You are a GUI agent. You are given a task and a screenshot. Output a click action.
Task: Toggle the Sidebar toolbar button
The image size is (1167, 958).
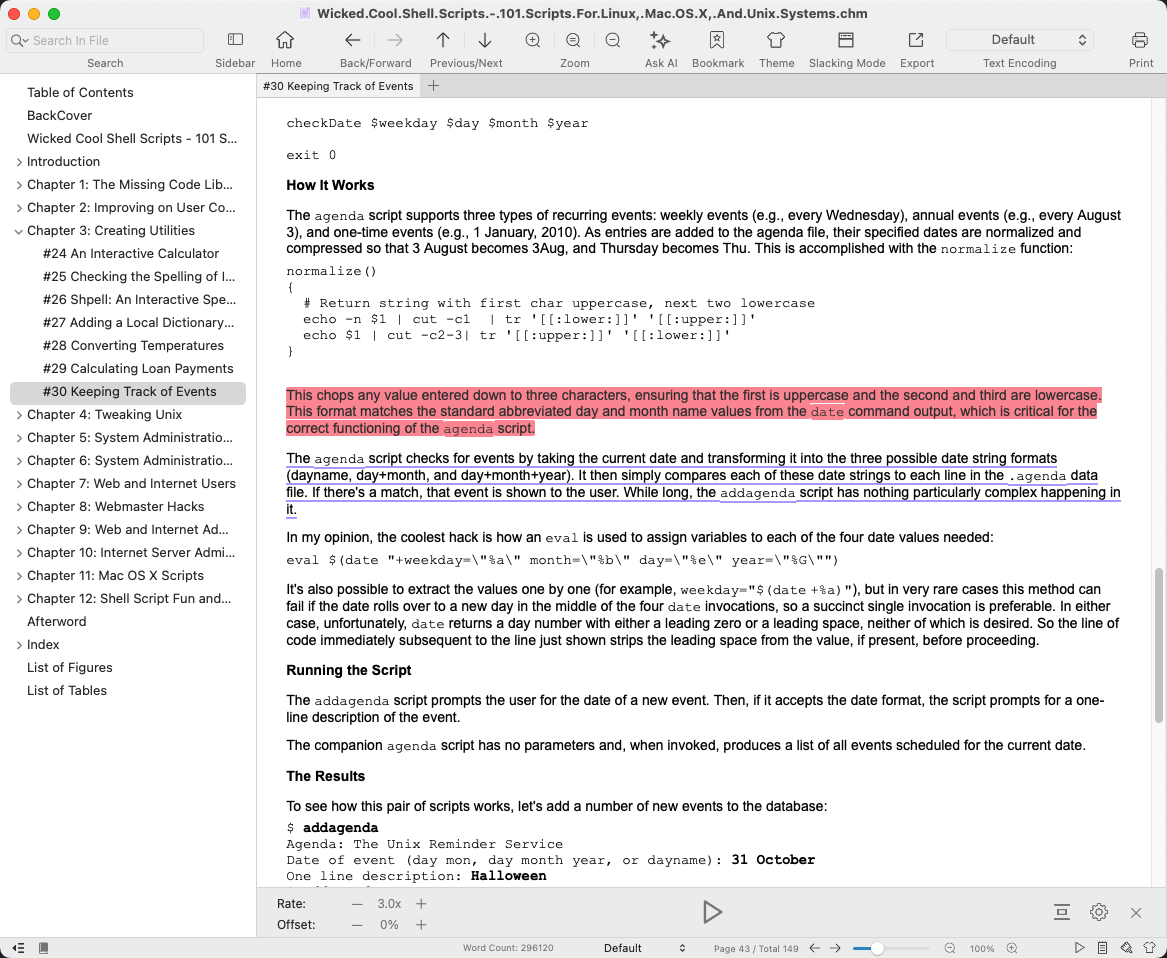pos(235,39)
